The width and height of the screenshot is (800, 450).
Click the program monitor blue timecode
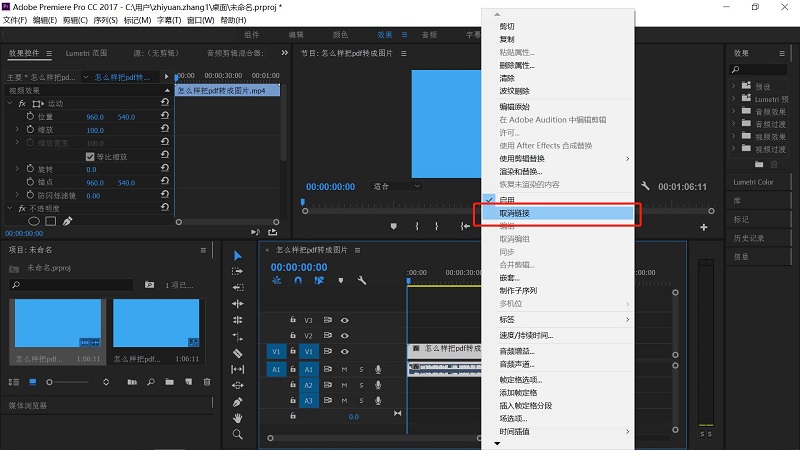click(x=330, y=187)
